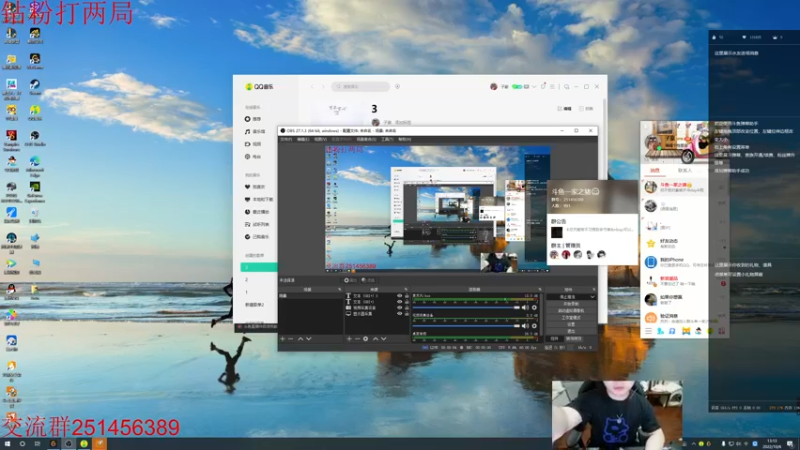Lock the 视频采集设备 source in OBS
Viewport: 800px width, 450px height.
tap(407, 308)
